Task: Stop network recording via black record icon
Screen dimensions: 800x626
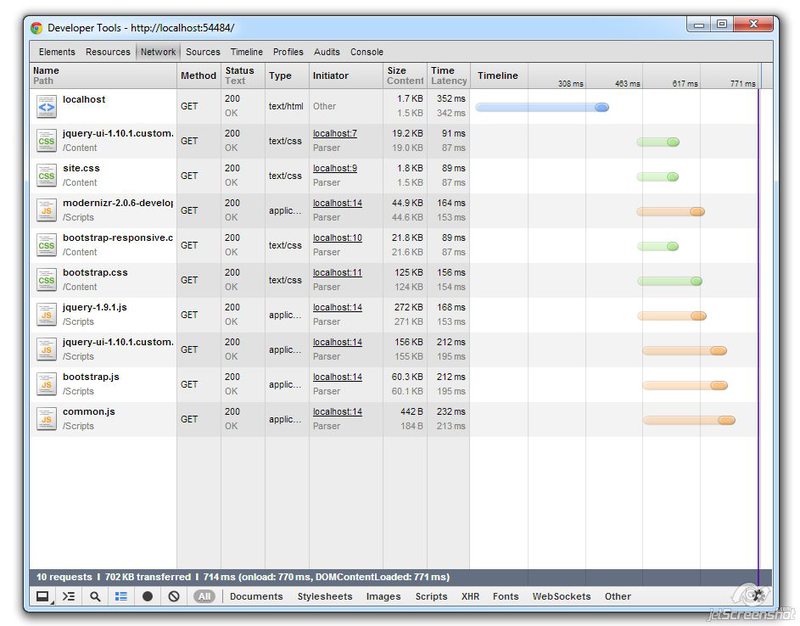Action: (x=145, y=596)
